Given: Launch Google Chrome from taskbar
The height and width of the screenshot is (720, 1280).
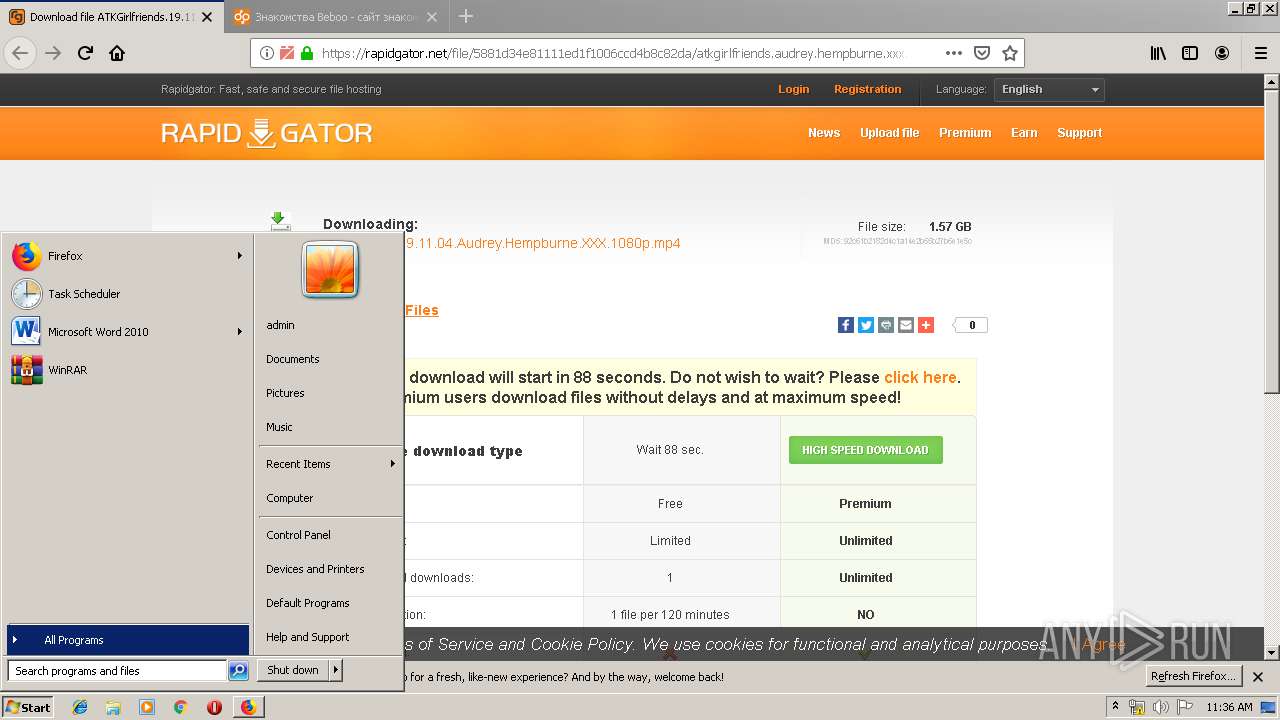Looking at the screenshot, I should point(180,707).
